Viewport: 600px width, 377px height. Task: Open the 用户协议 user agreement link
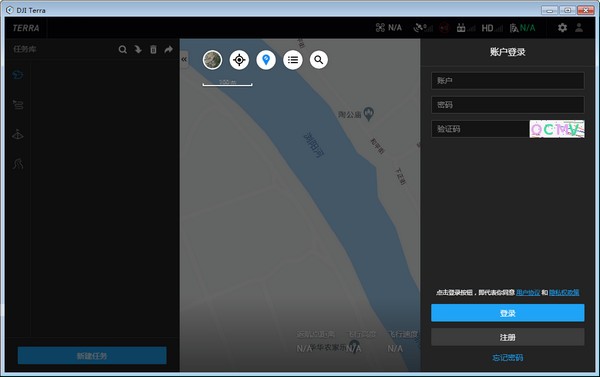[528, 292]
